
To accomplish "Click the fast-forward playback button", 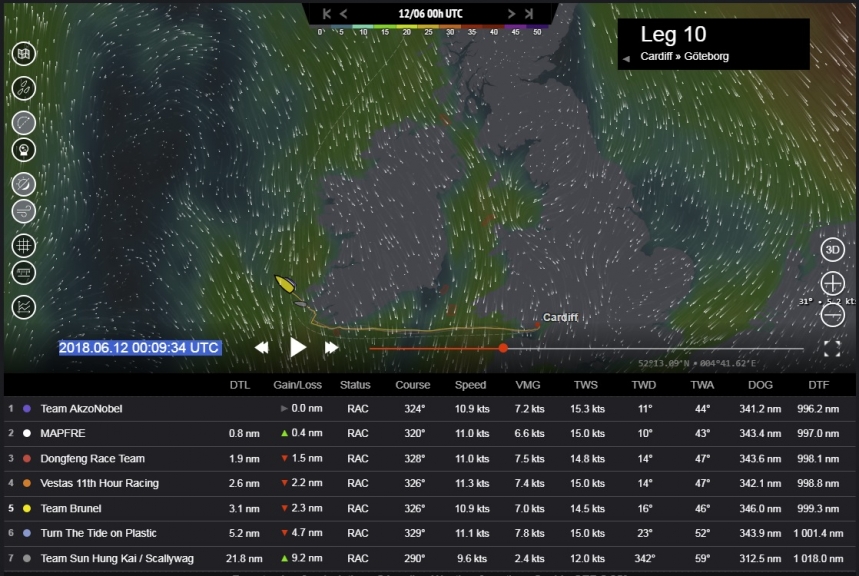I will coord(331,347).
